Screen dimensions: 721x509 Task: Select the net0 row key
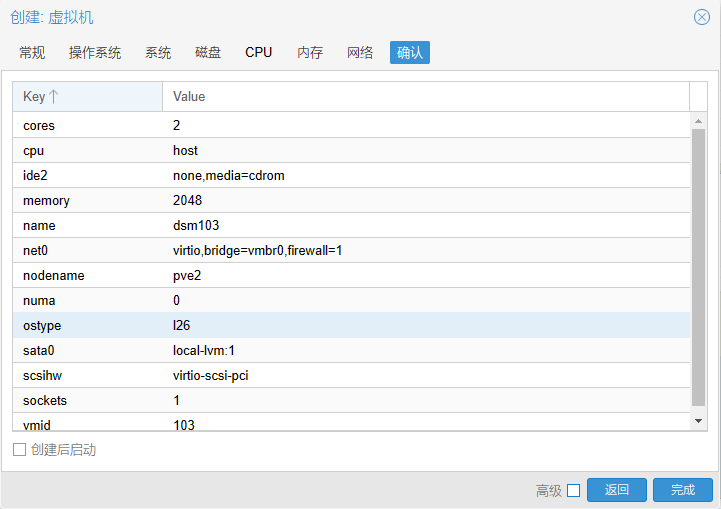[35, 251]
